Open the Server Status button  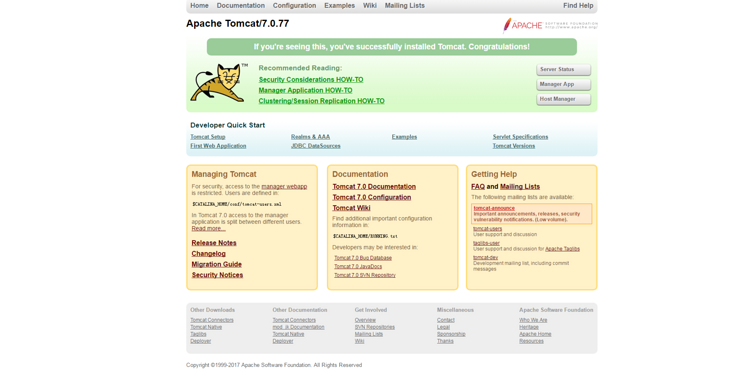563,70
